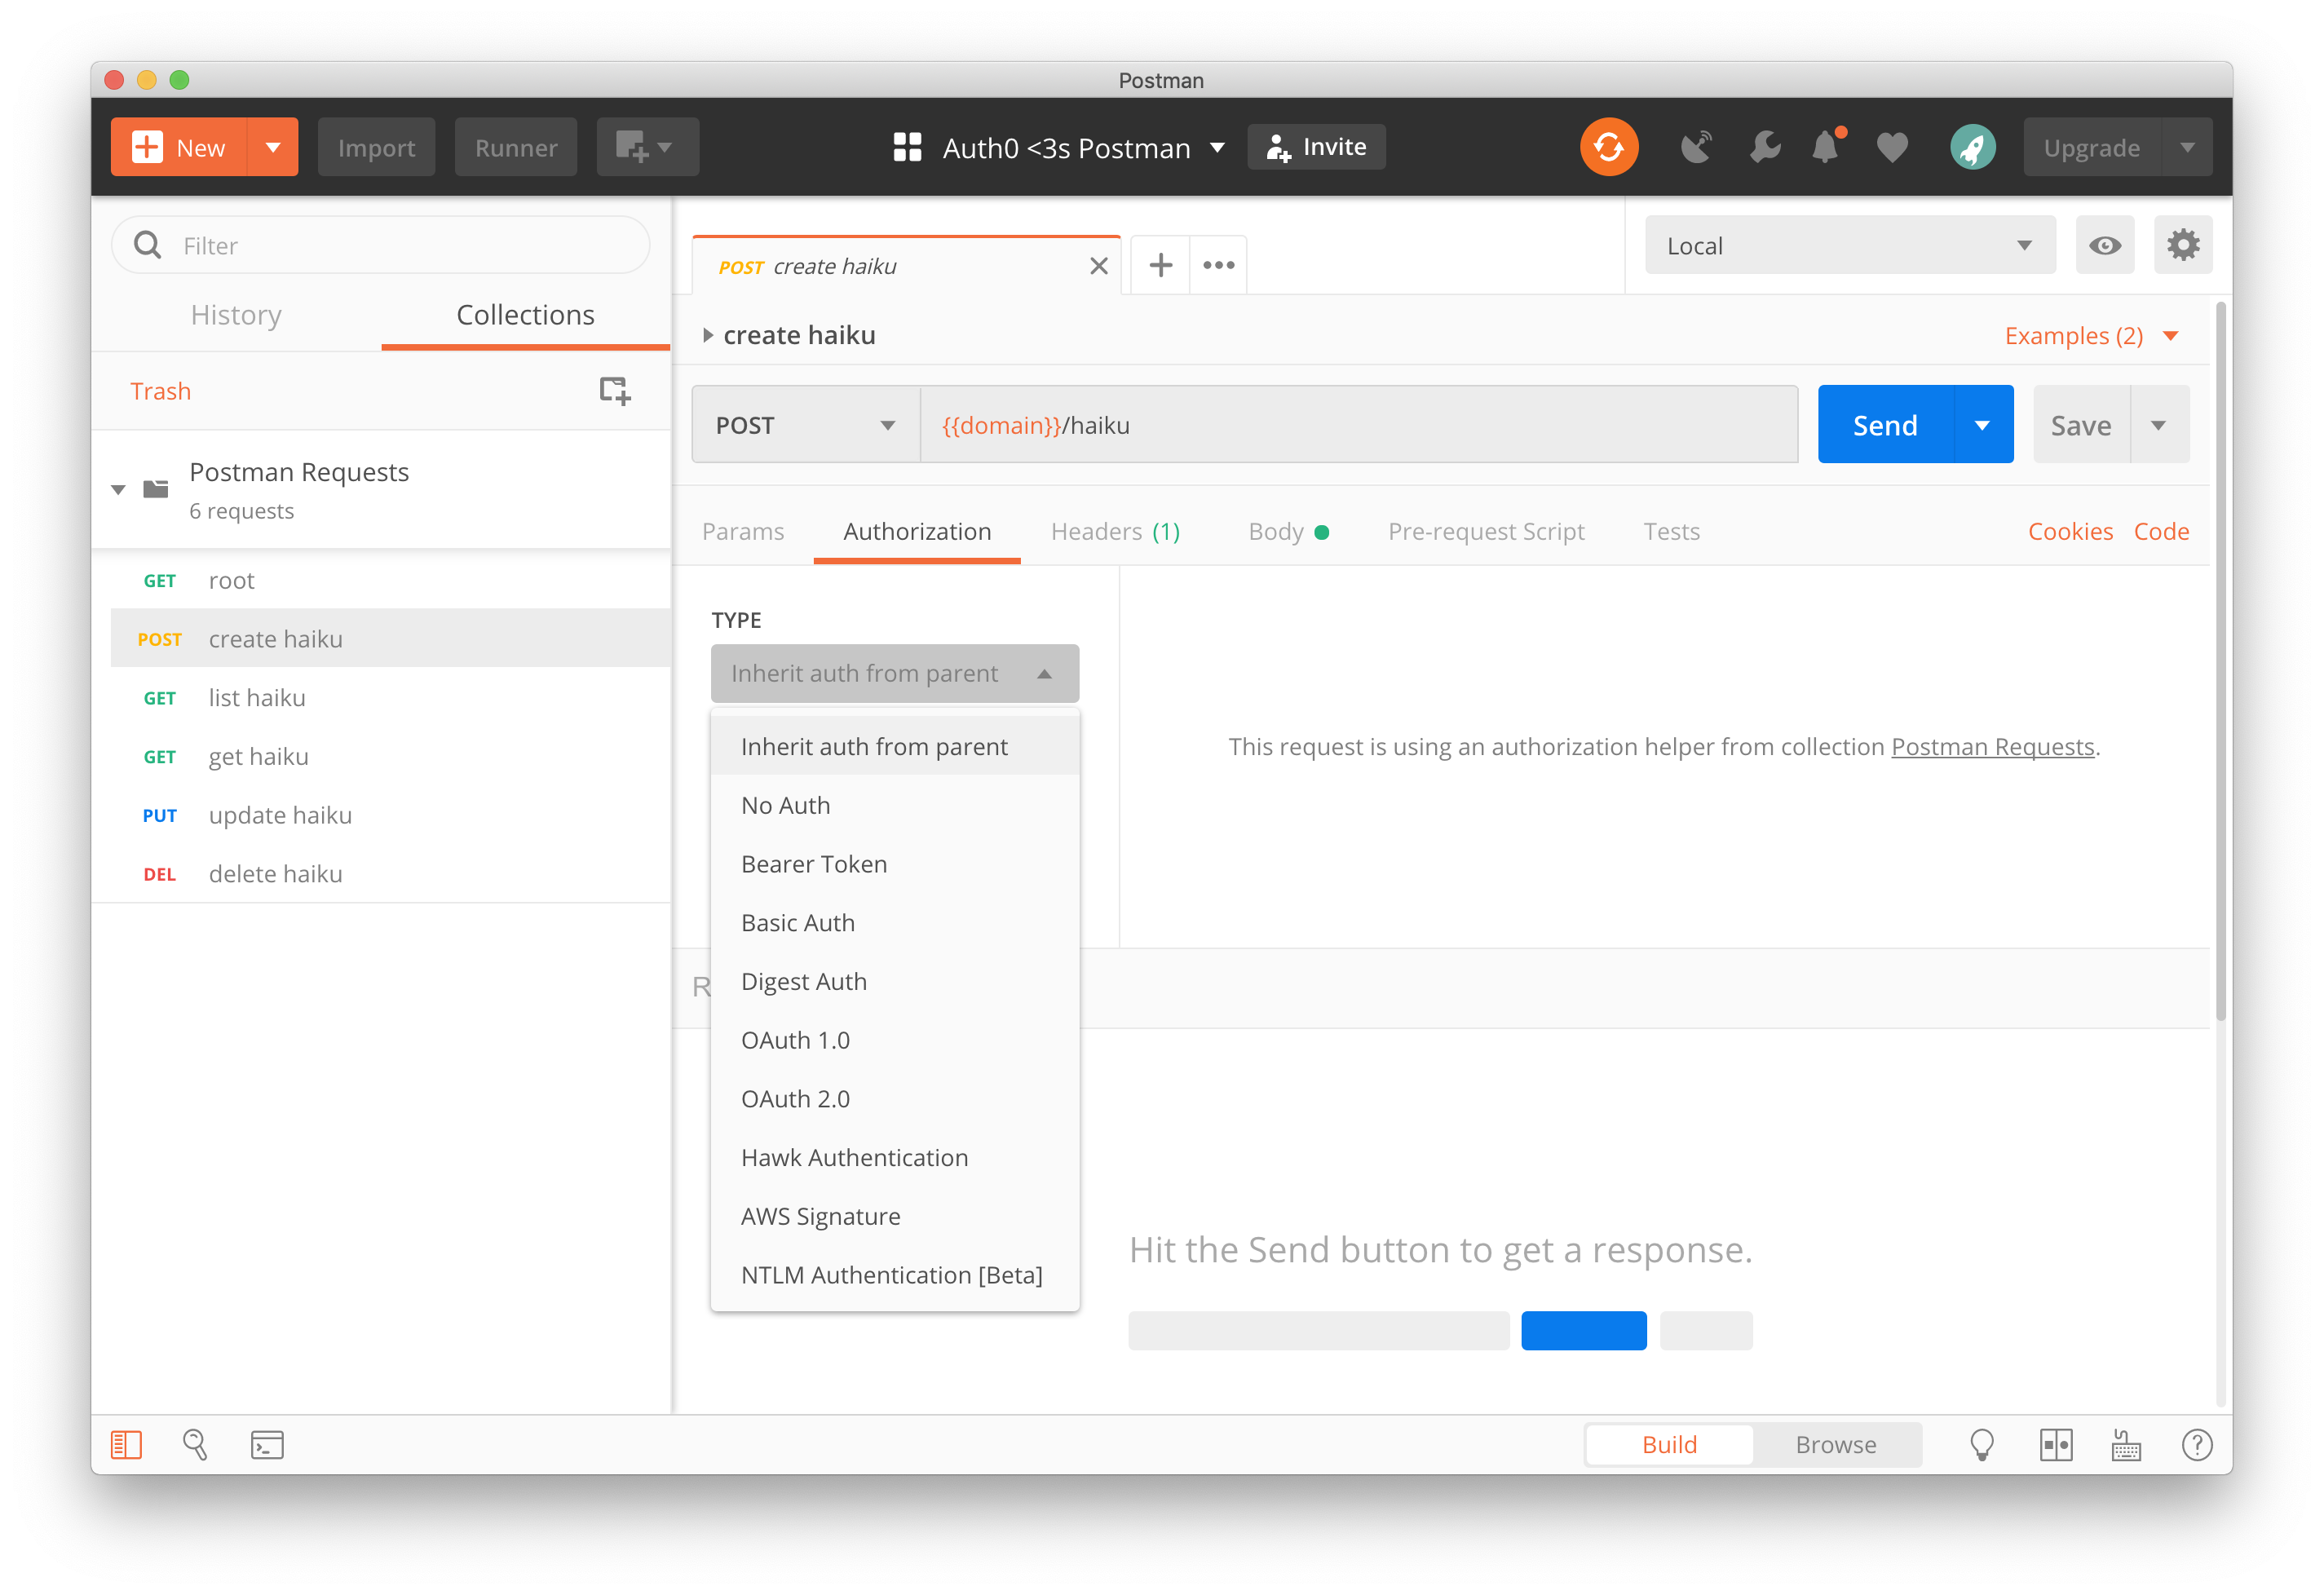
Task: Open find and replace magnifier icon
Action: click(195, 1444)
